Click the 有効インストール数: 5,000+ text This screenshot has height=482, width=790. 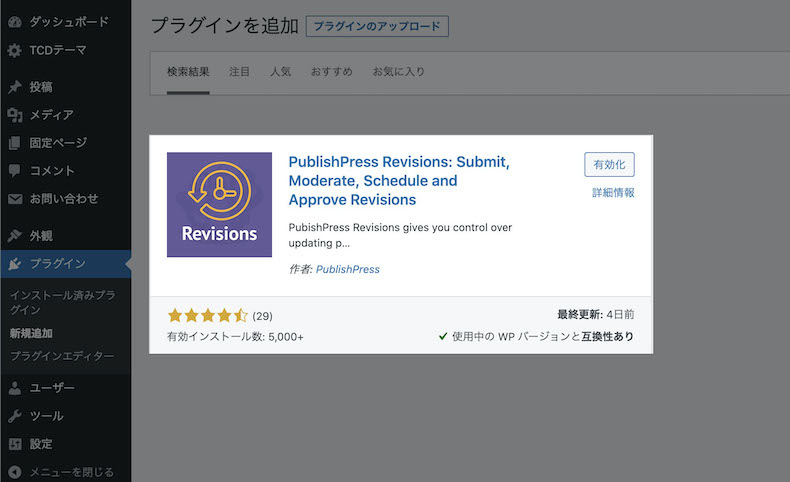point(235,337)
